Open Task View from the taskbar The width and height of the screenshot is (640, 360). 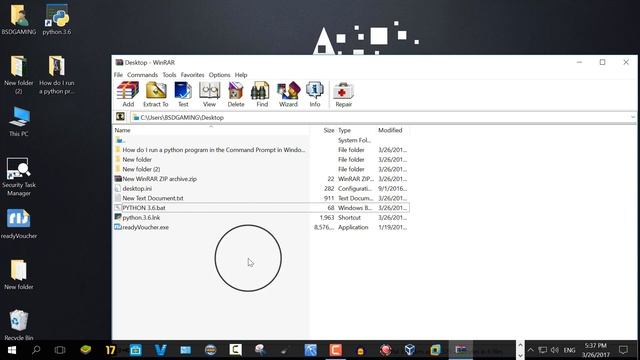click(x=60, y=350)
